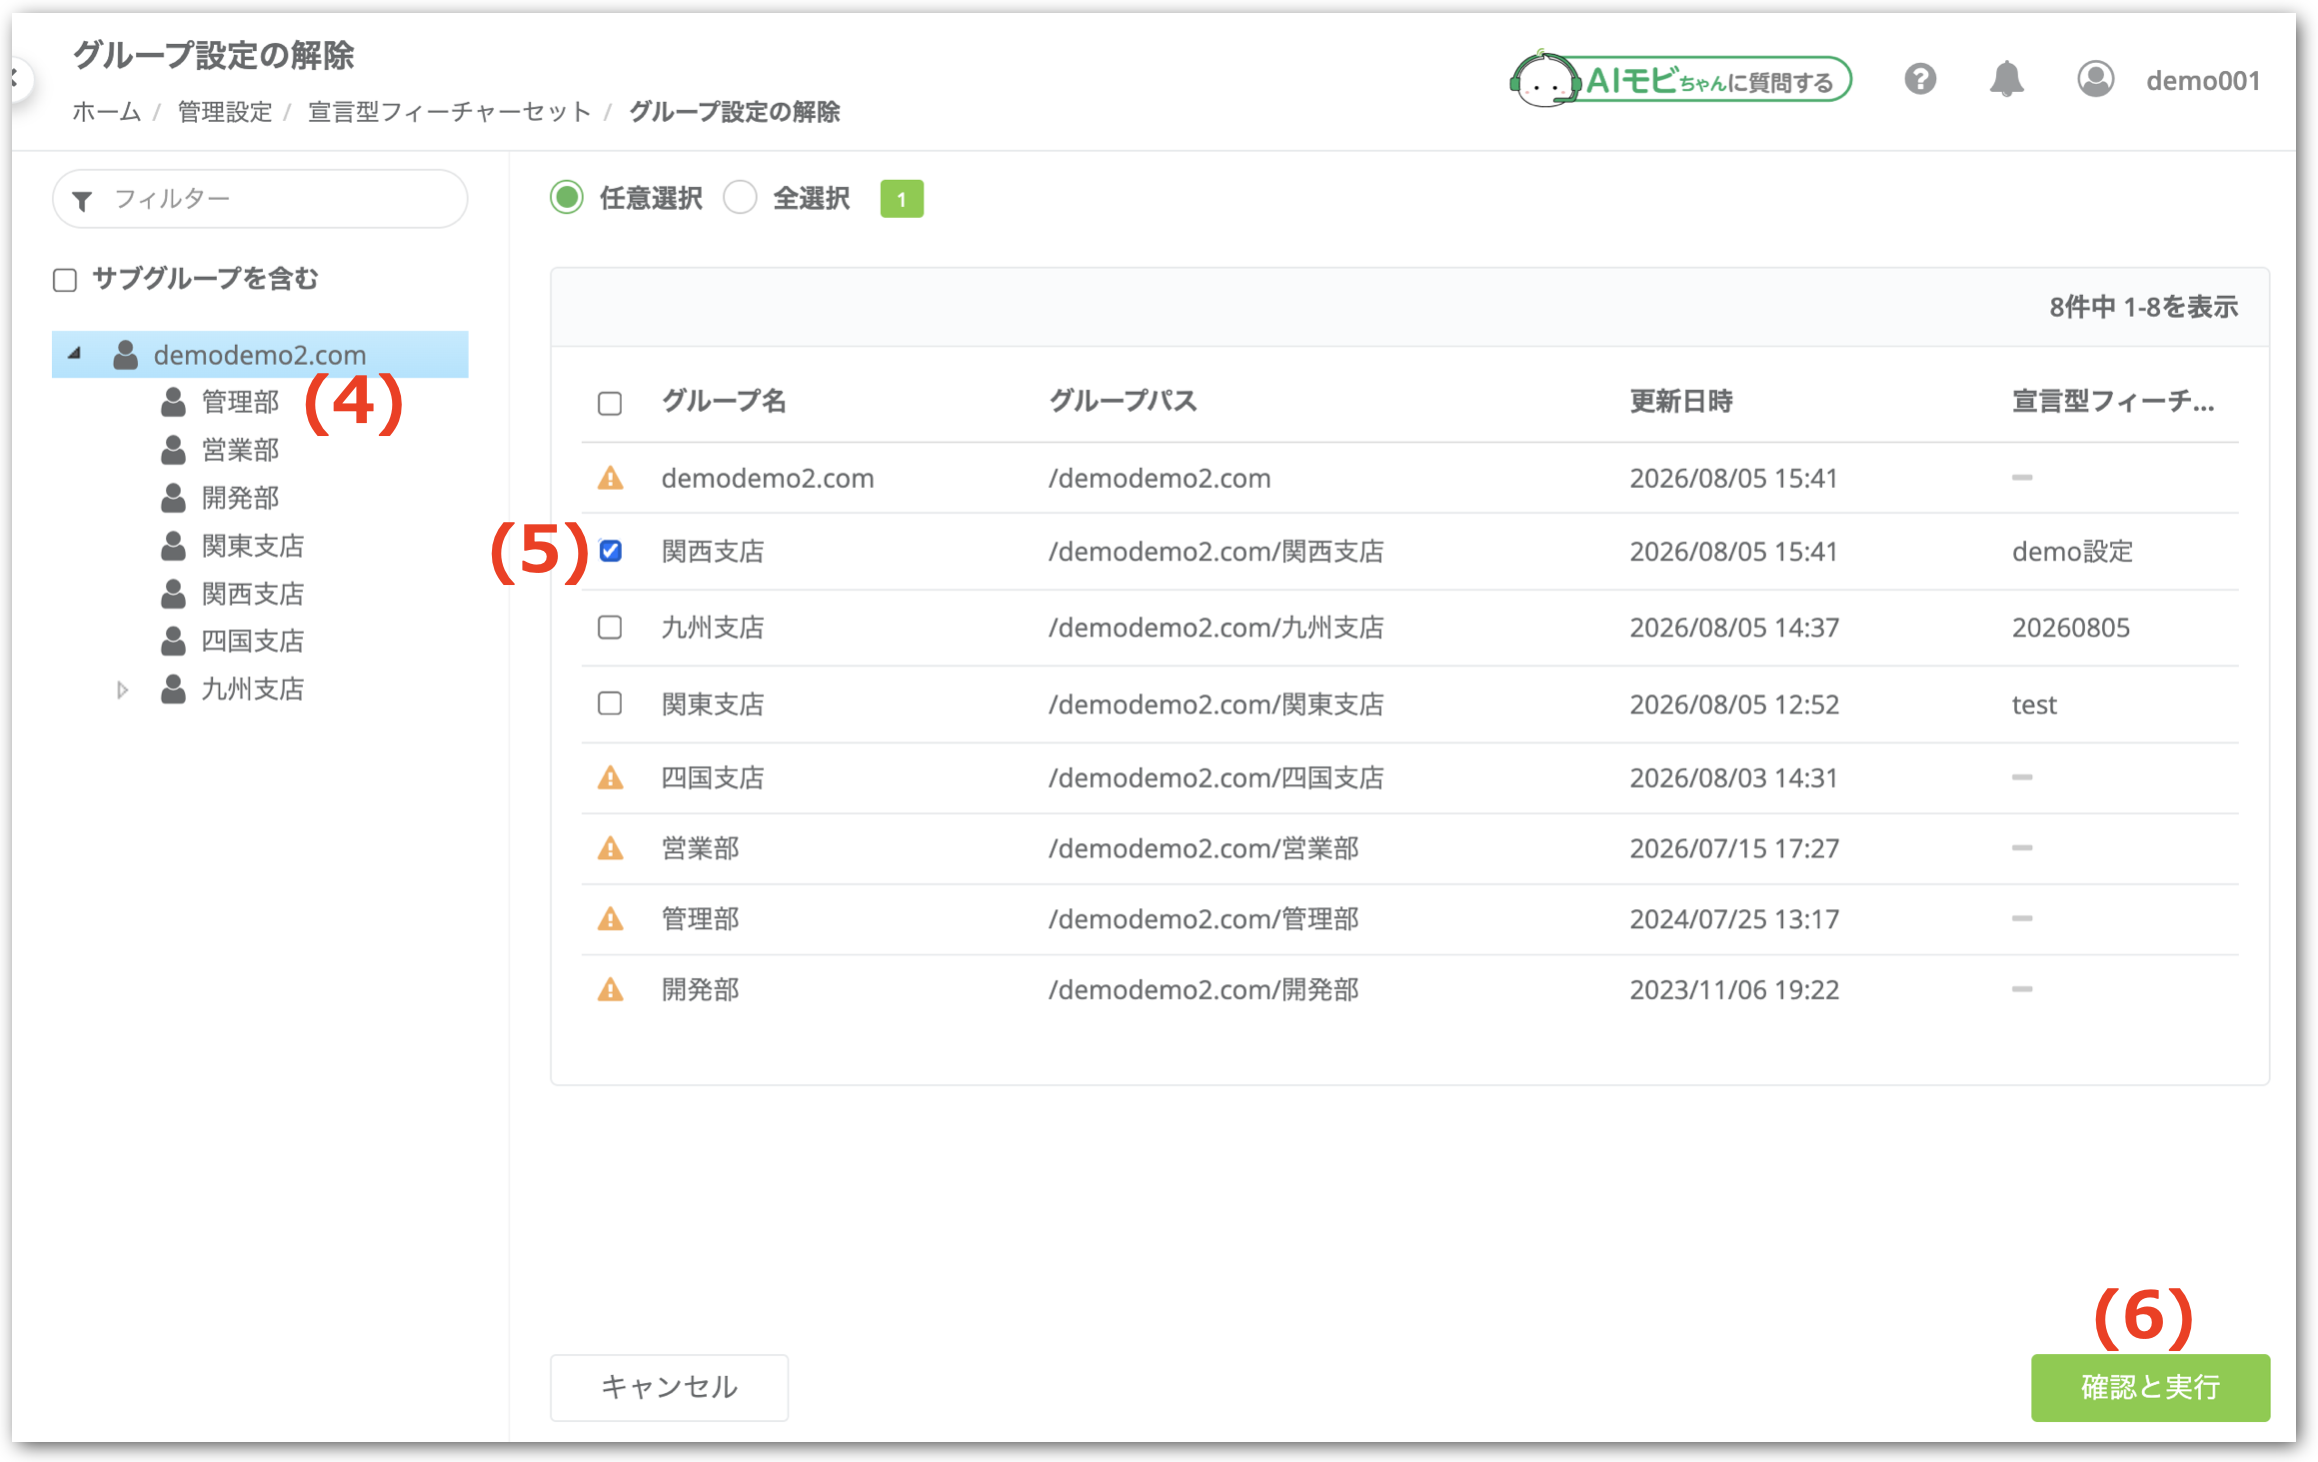Select the 全選択 radio button
This screenshot has height=1462, width=2318.
(x=740, y=197)
